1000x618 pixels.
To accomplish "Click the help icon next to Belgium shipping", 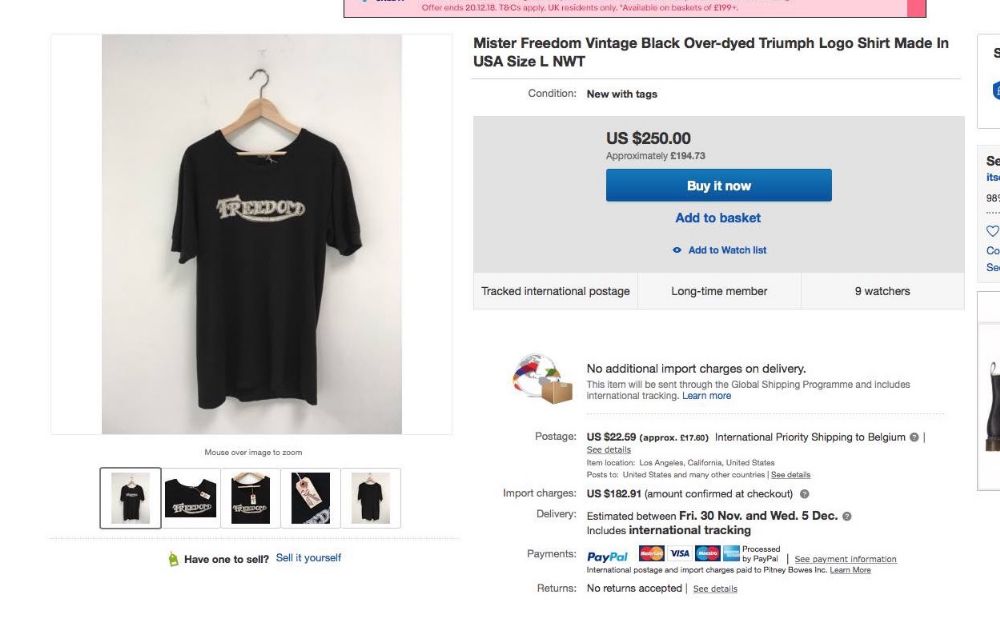I will click(x=914, y=438).
